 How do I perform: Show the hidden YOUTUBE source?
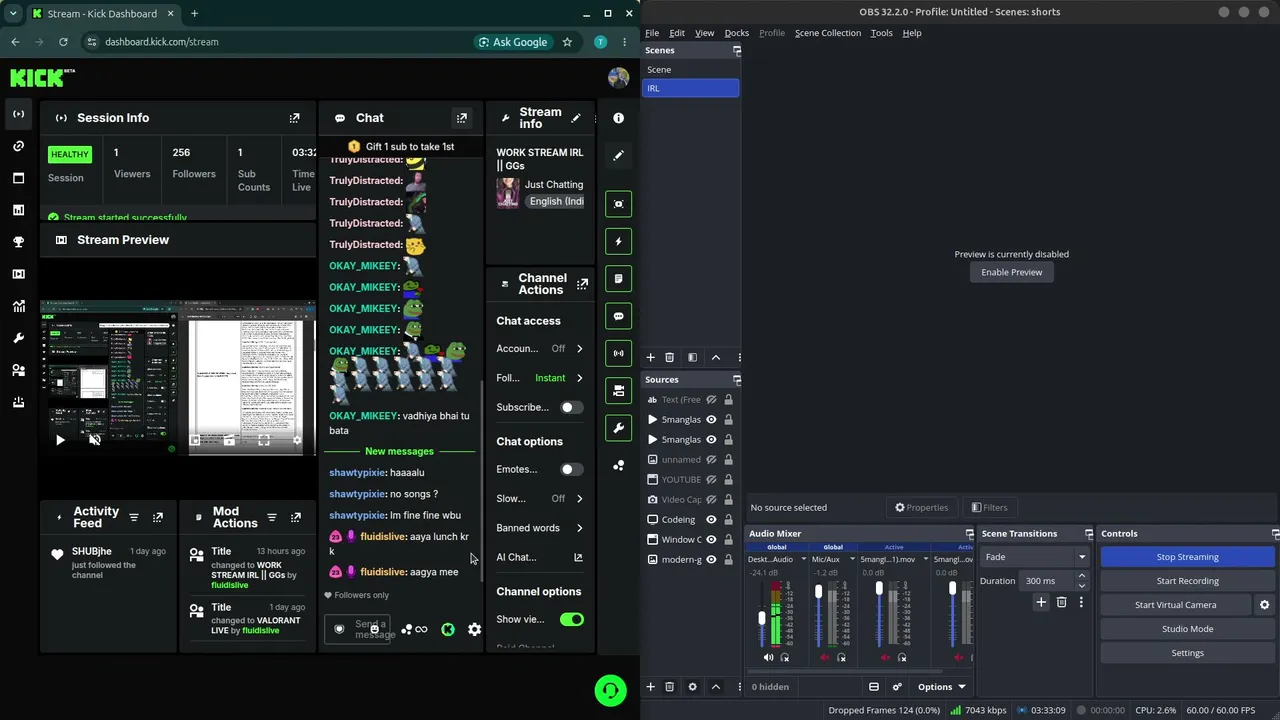pyautogui.click(x=712, y=480)
